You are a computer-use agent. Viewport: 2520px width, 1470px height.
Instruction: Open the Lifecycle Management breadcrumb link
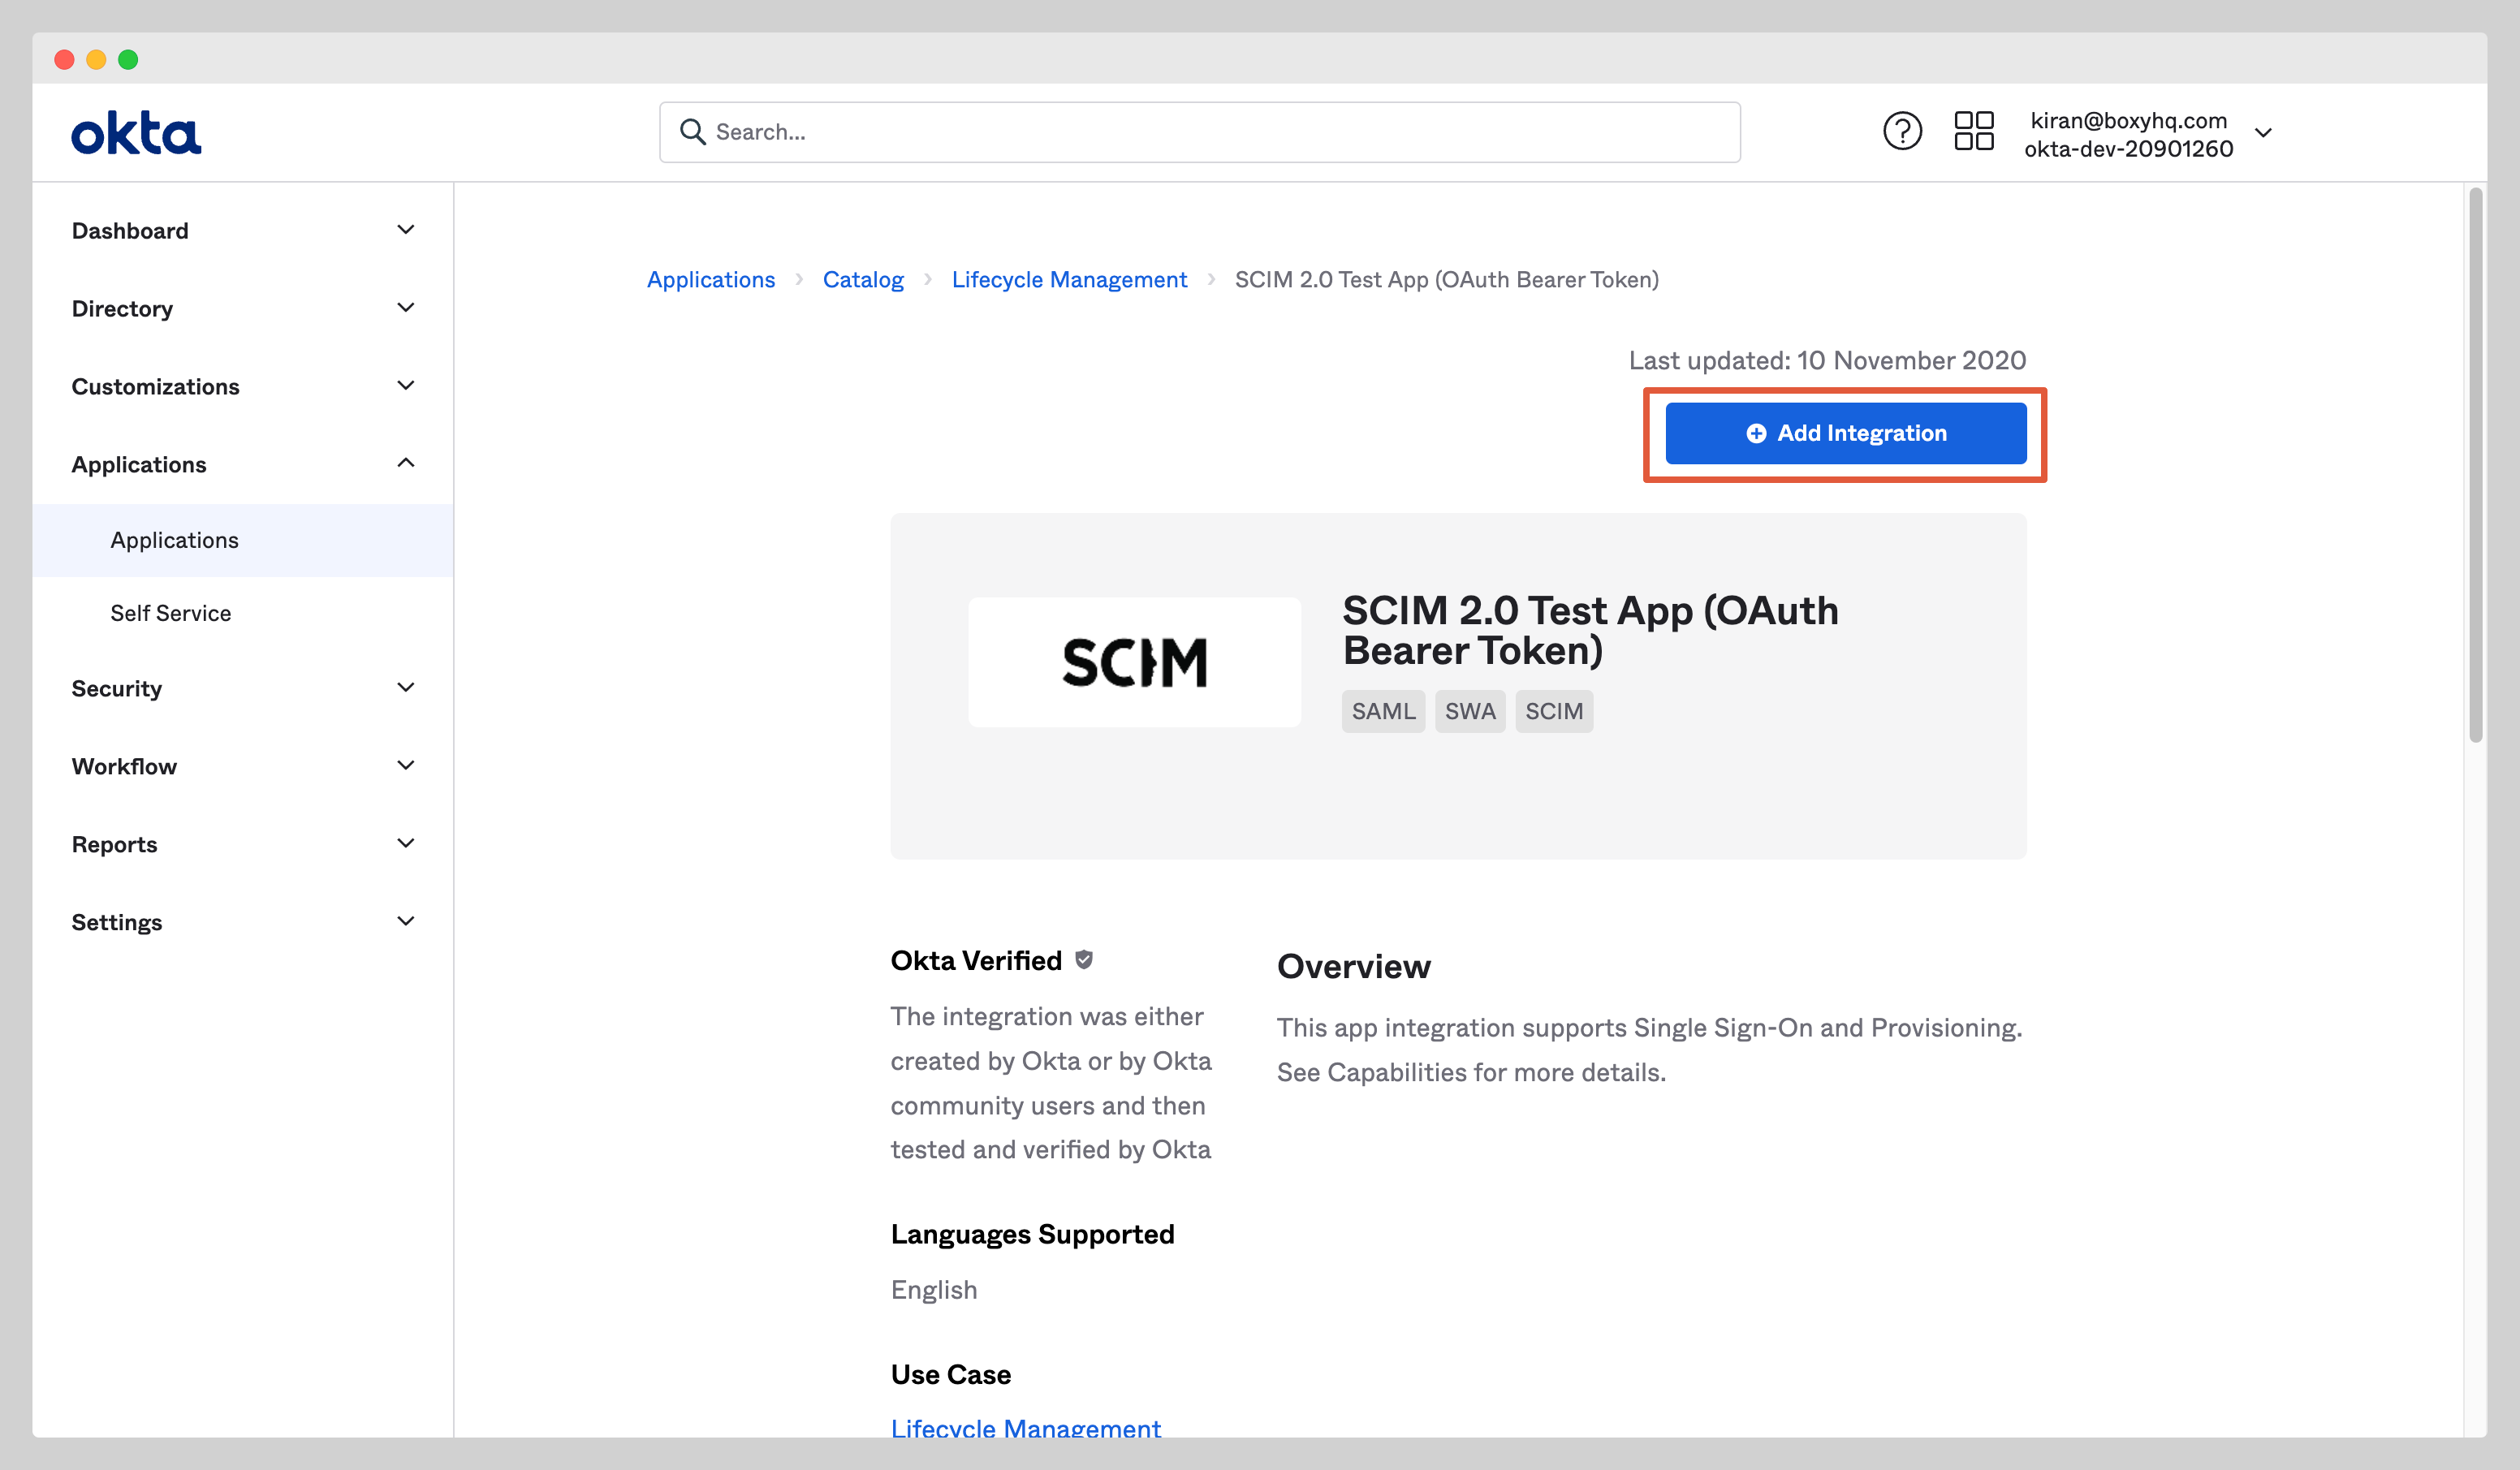tap(1069, 279)
